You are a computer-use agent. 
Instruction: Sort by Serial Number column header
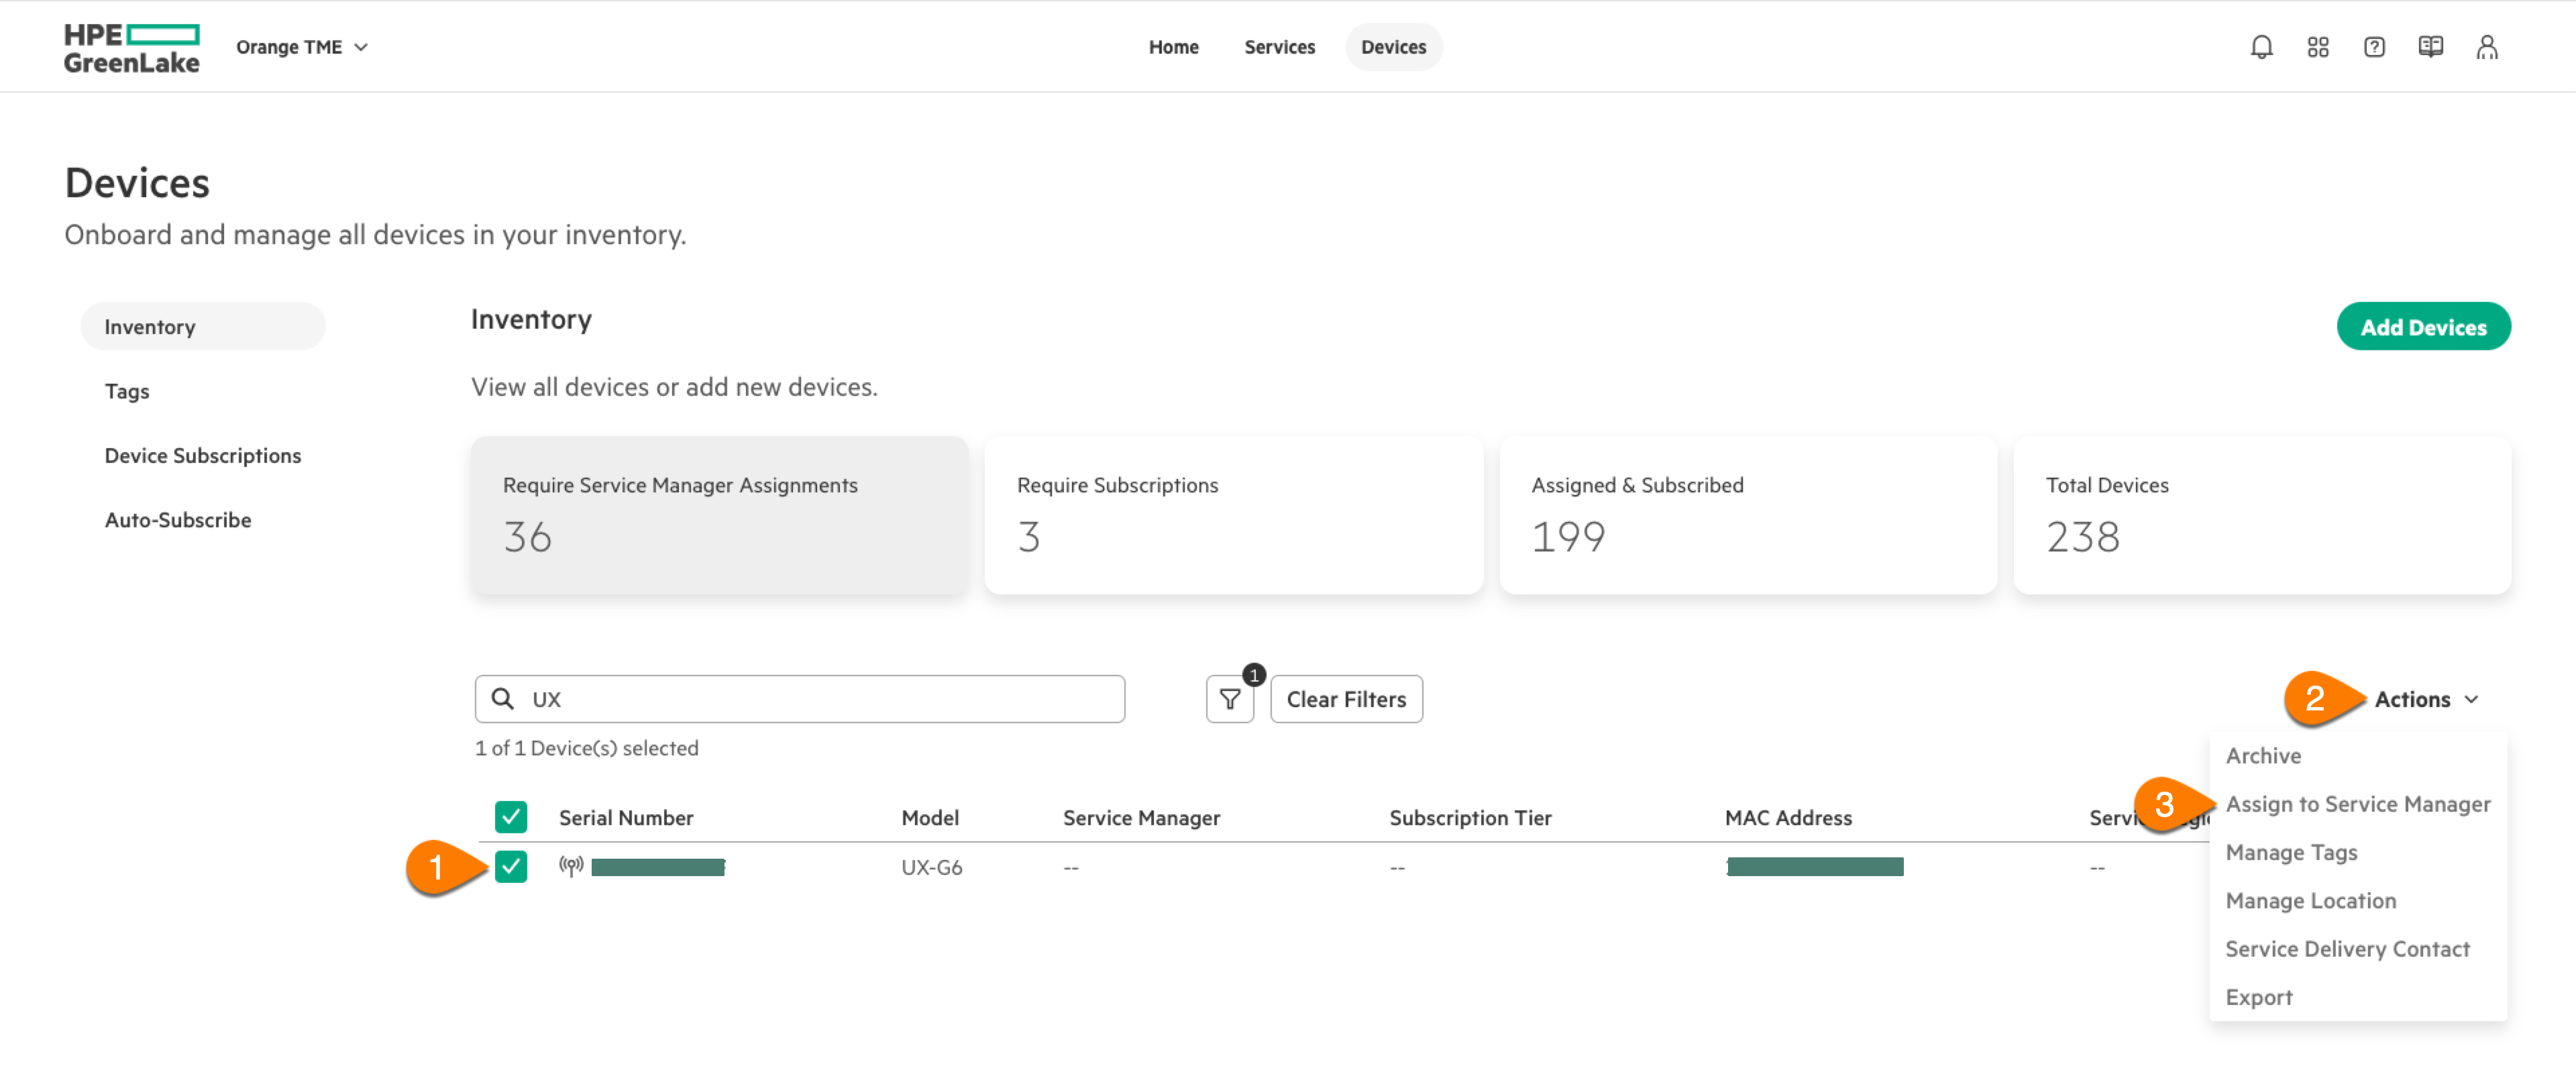coord(626,818)
